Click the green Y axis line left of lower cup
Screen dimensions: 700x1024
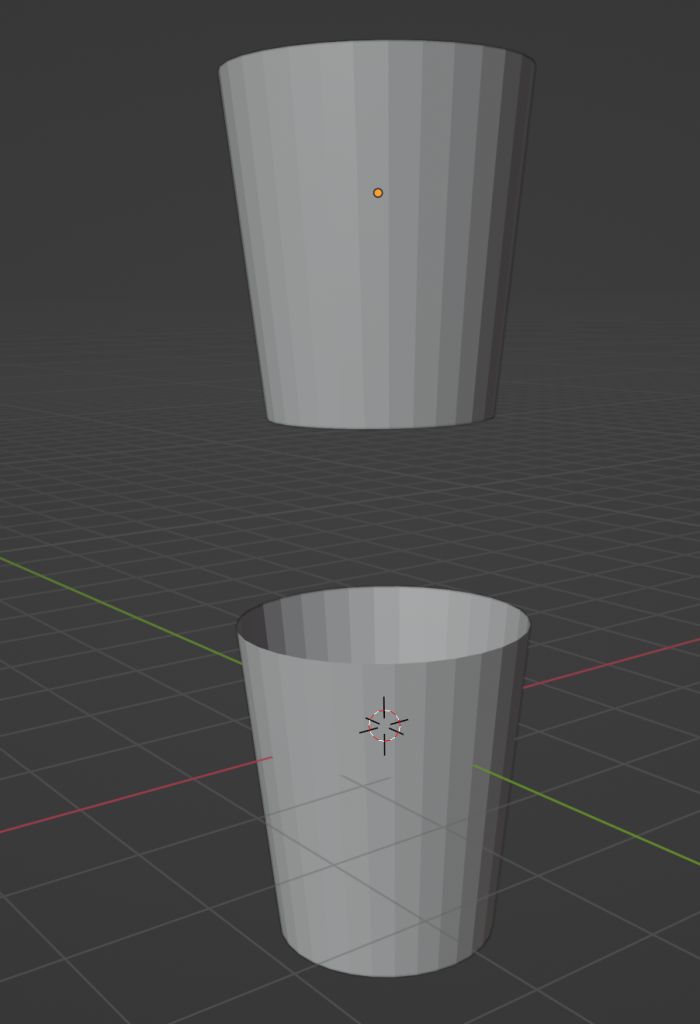(x=120, y=607)
